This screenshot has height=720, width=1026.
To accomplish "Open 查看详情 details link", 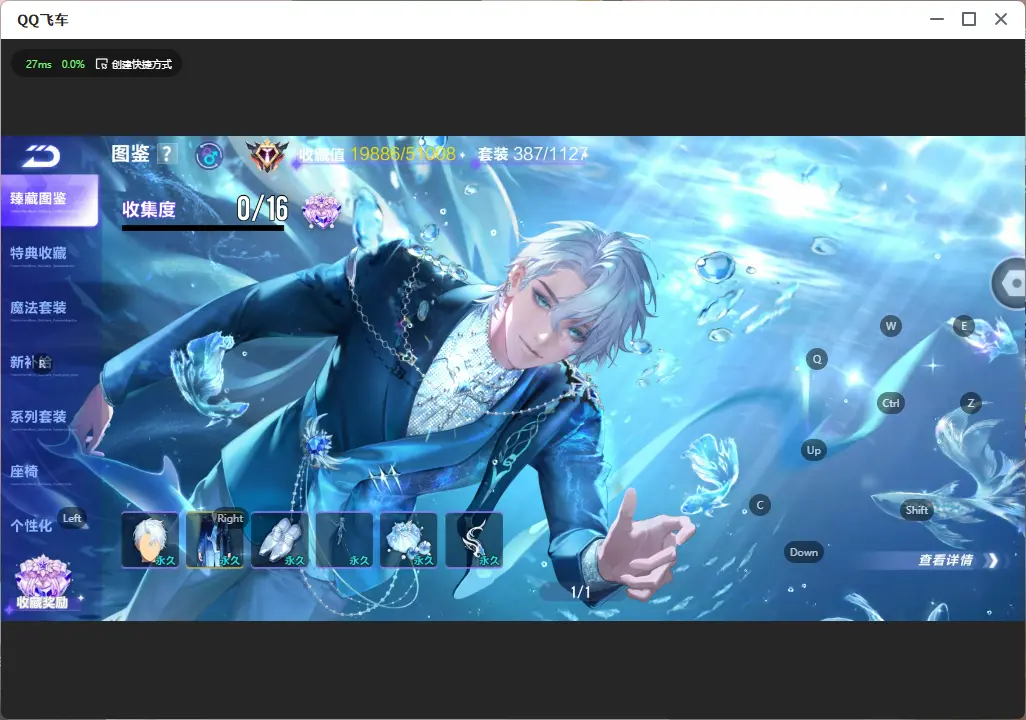I will pos(958,560).
